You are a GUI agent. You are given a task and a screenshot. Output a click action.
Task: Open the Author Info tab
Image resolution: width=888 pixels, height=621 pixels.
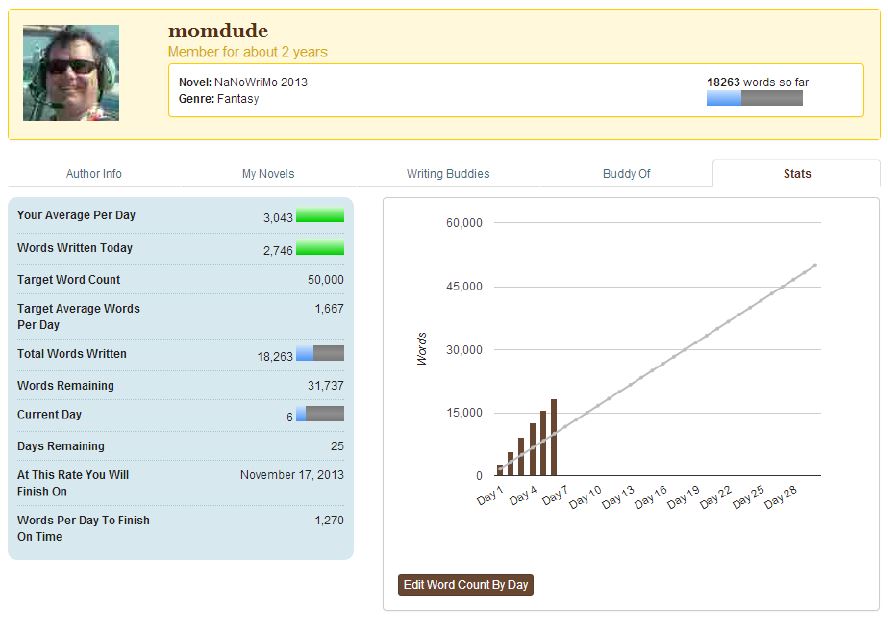click(x=94, y=174)
